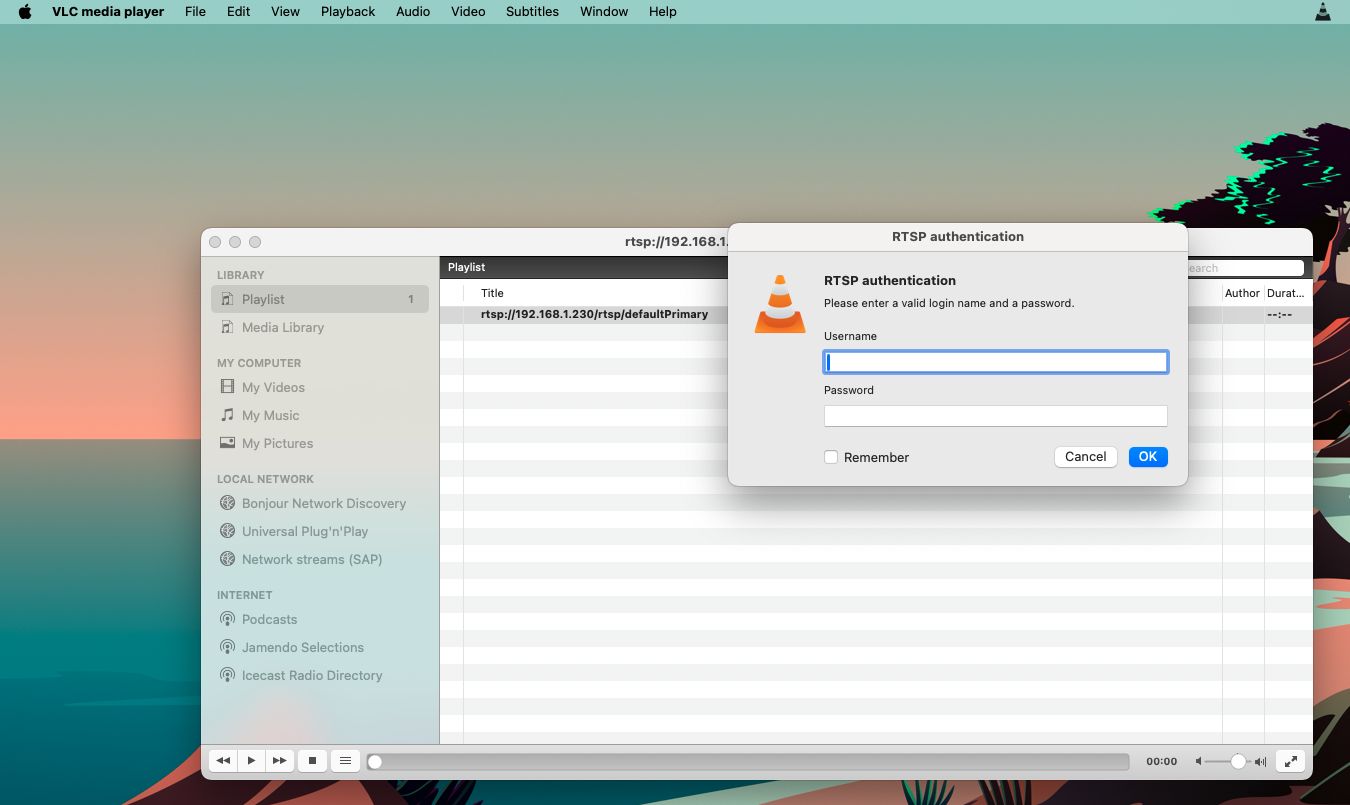Open the Icecast Radio Directory
The height and width of the screenshot is (805, 1350).
click(x=312, y=675)
